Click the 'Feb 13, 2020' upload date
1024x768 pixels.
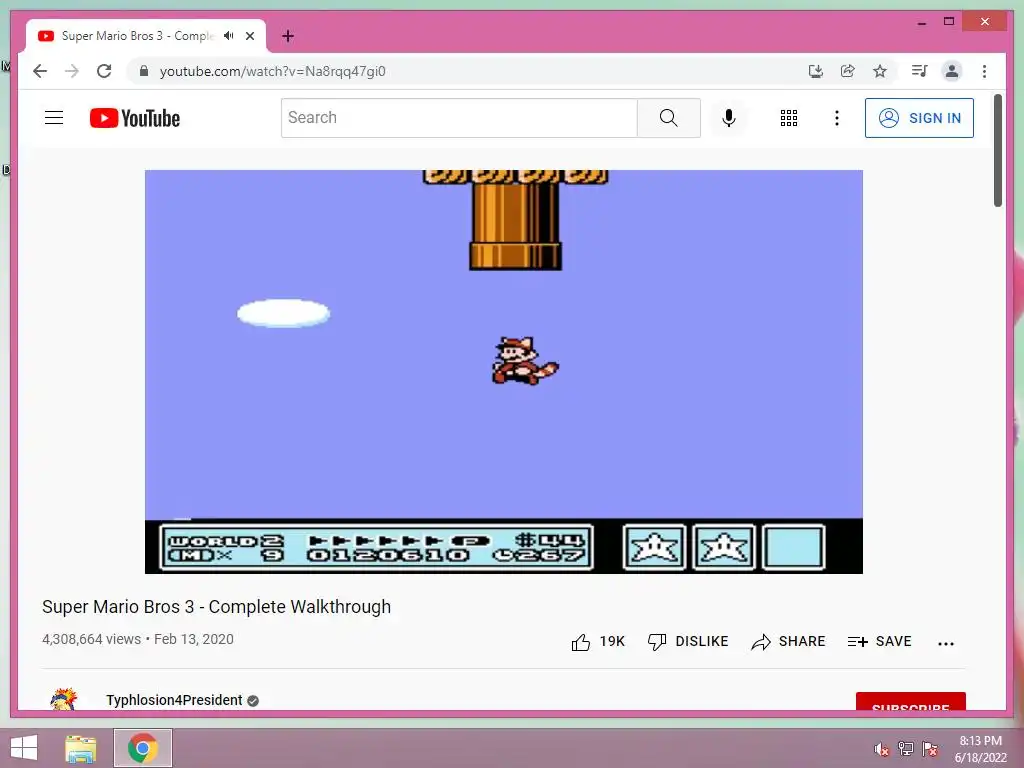[x=193, y=639]
